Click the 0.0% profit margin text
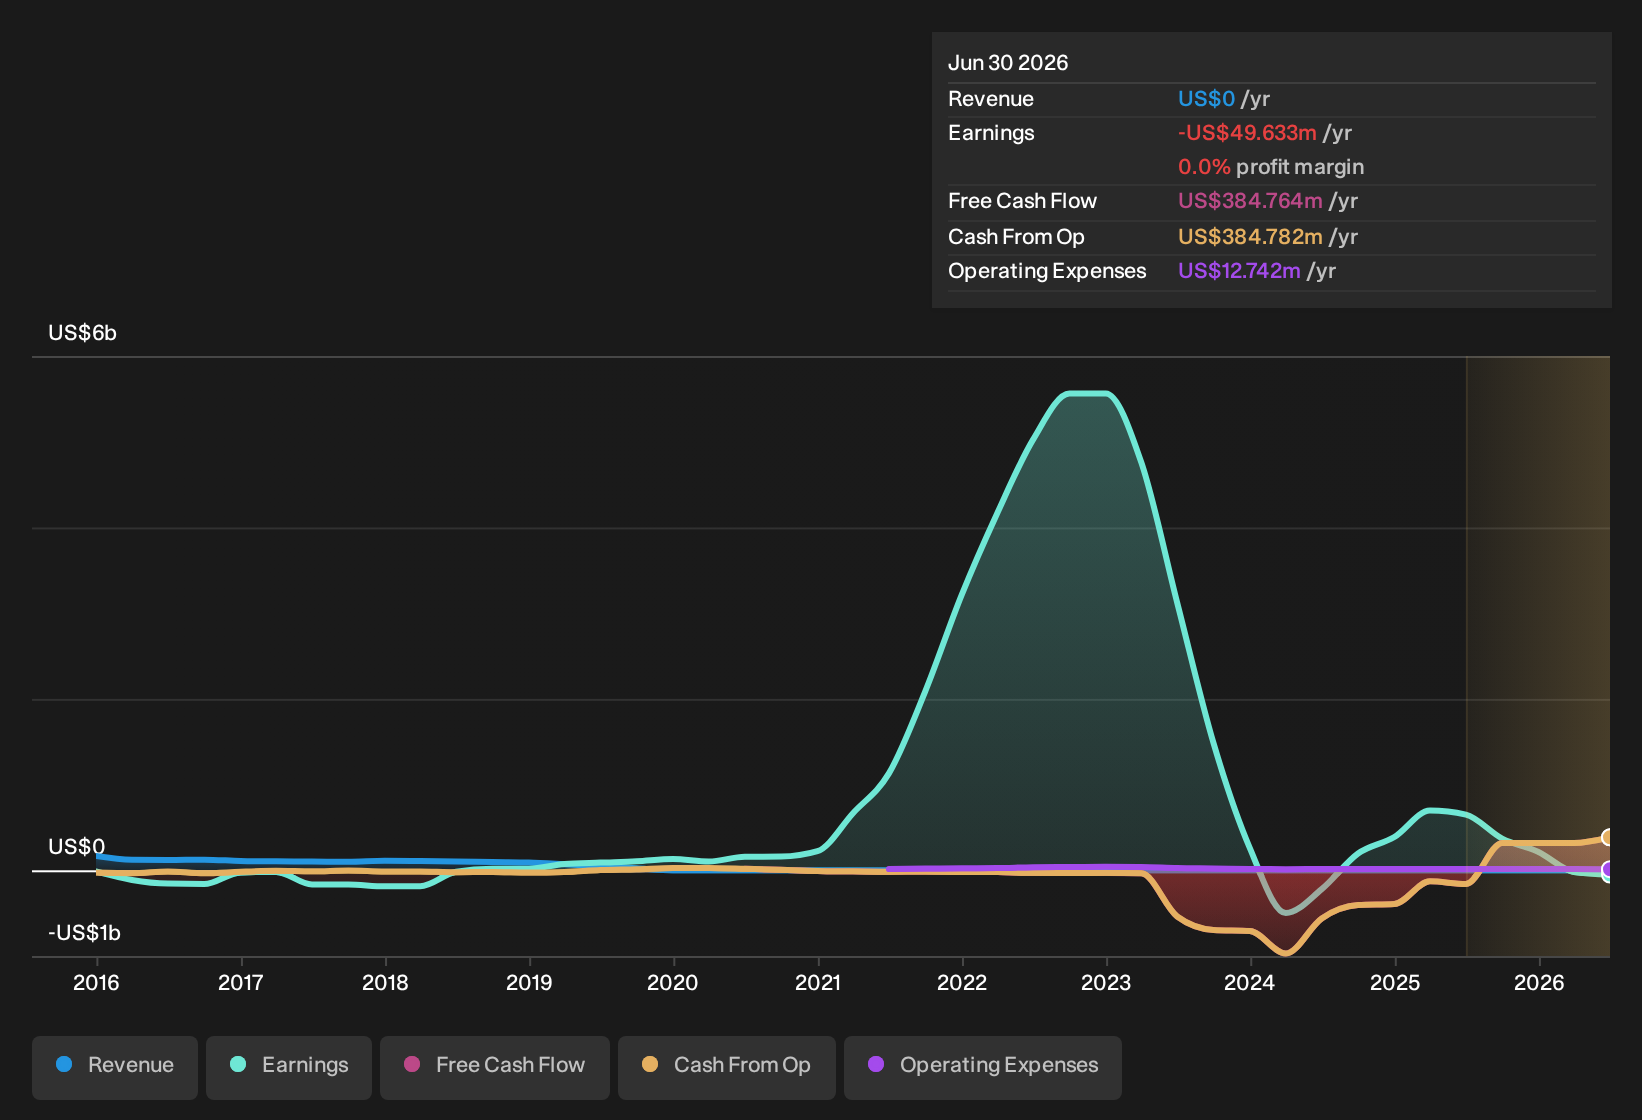 (x=1271, y=167)
